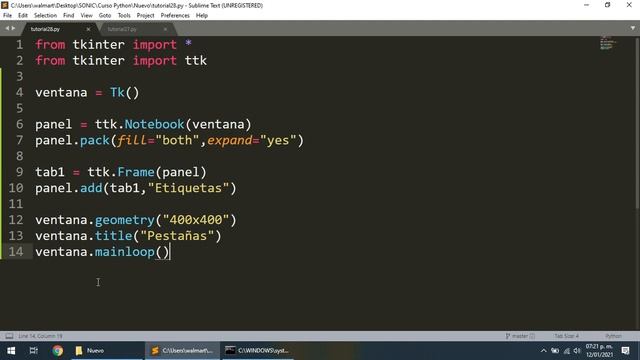The image size is (640, 360).
Task: Click the geometry method name
Action: [124, 220]
